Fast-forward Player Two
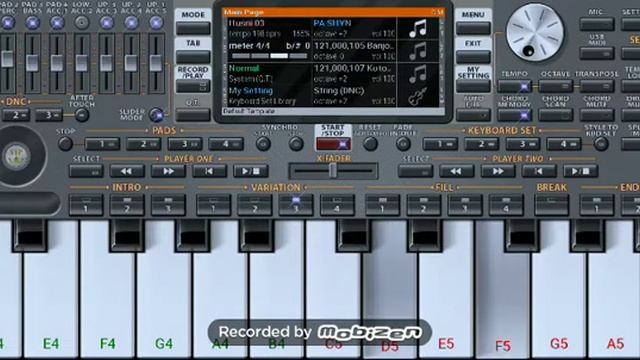This screenshot has width=640, height=360. coord(498,171)
